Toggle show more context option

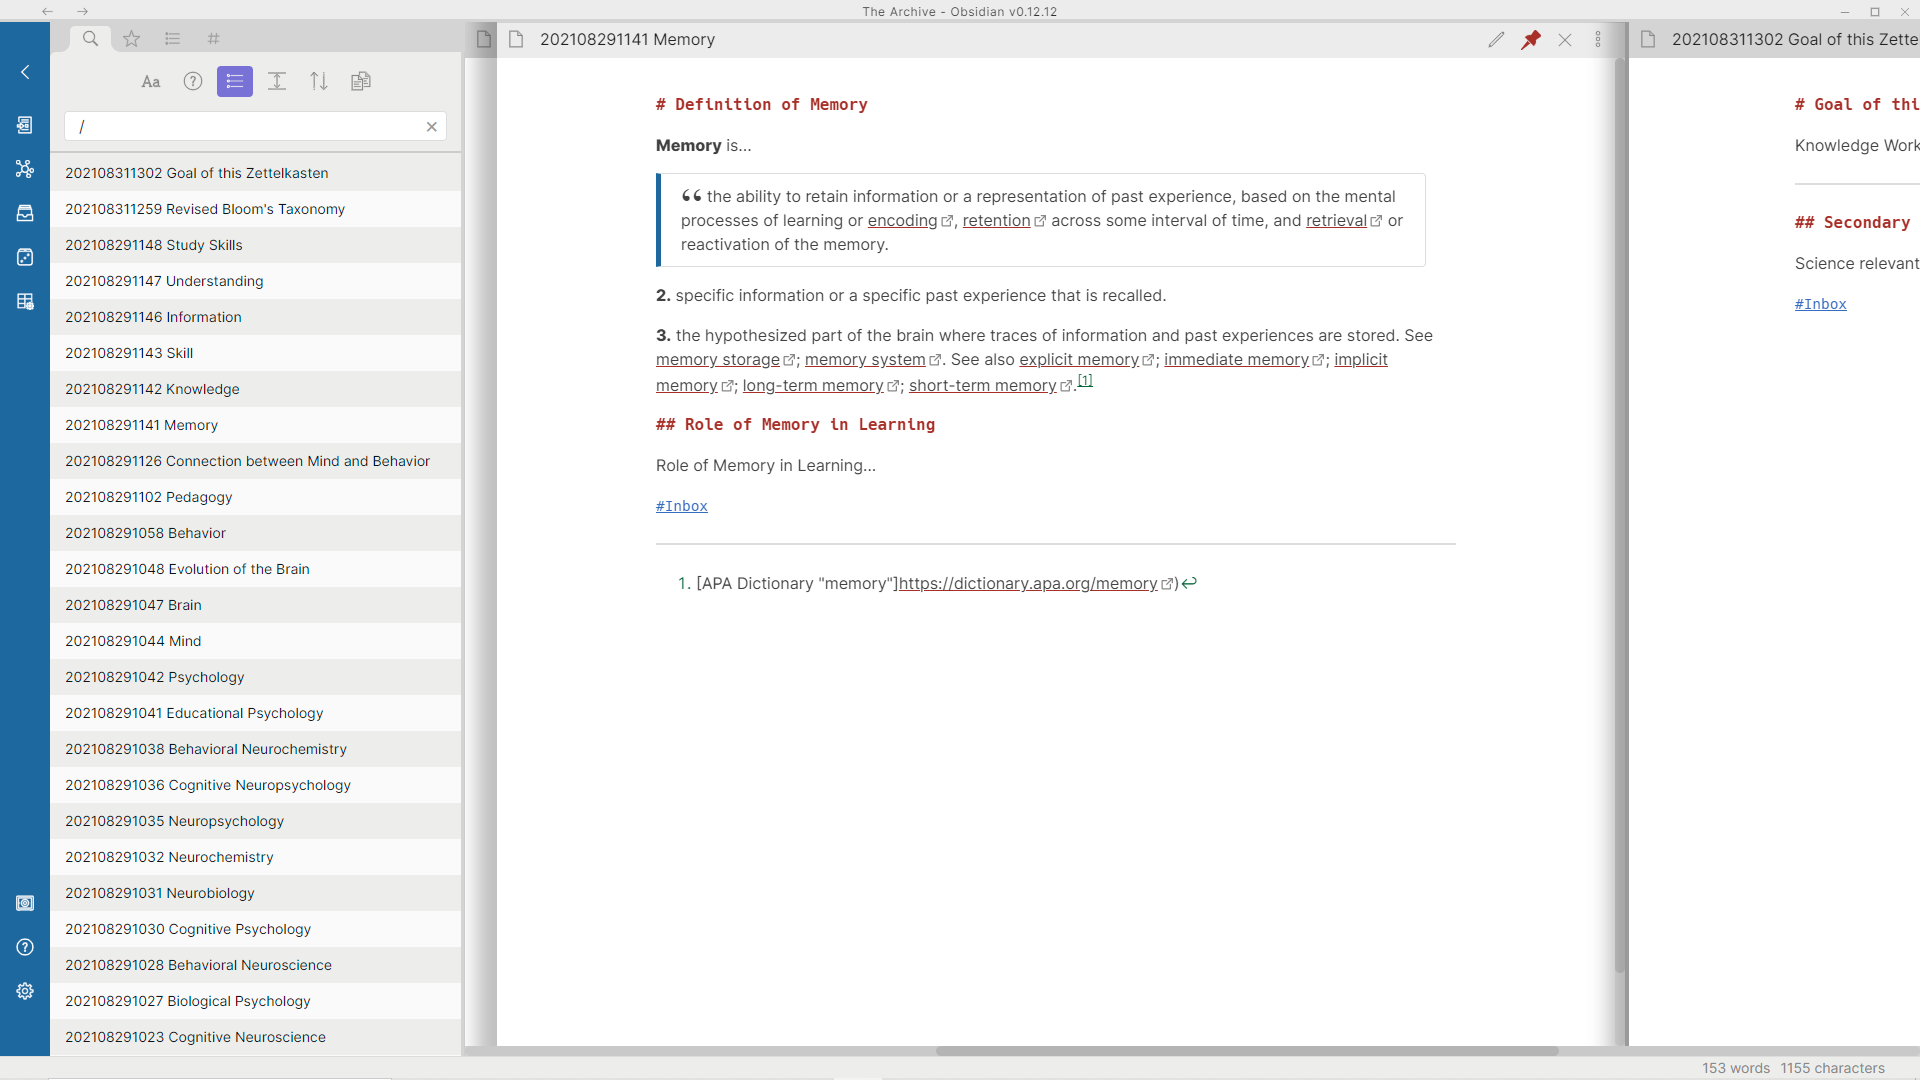(x=277, y=82)
